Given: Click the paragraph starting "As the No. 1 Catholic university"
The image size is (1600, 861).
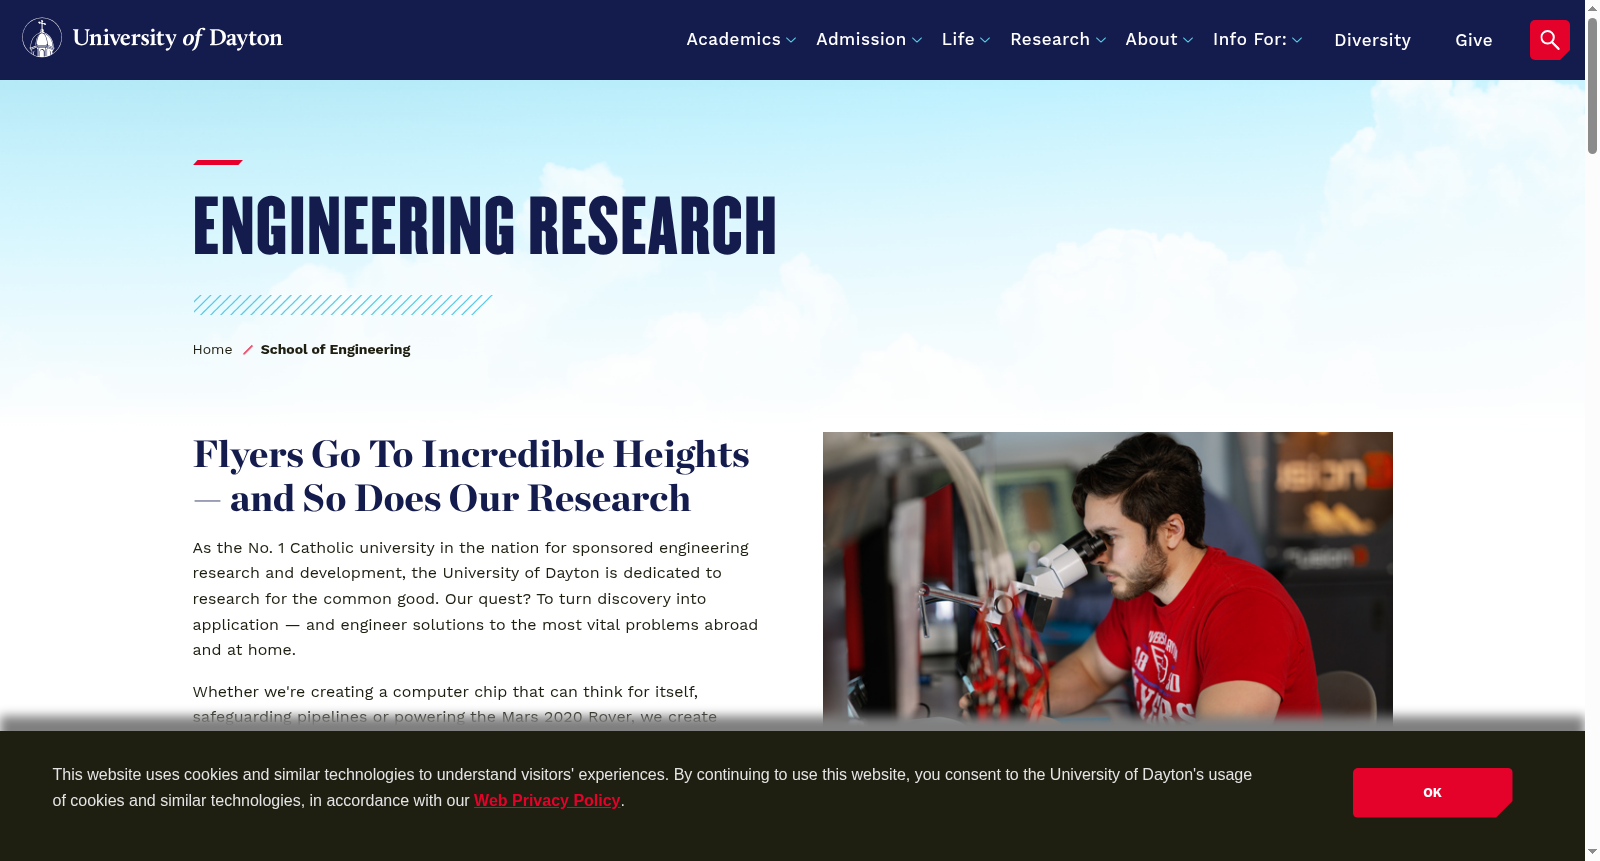Looking at the screenshot, I should 476,599.
